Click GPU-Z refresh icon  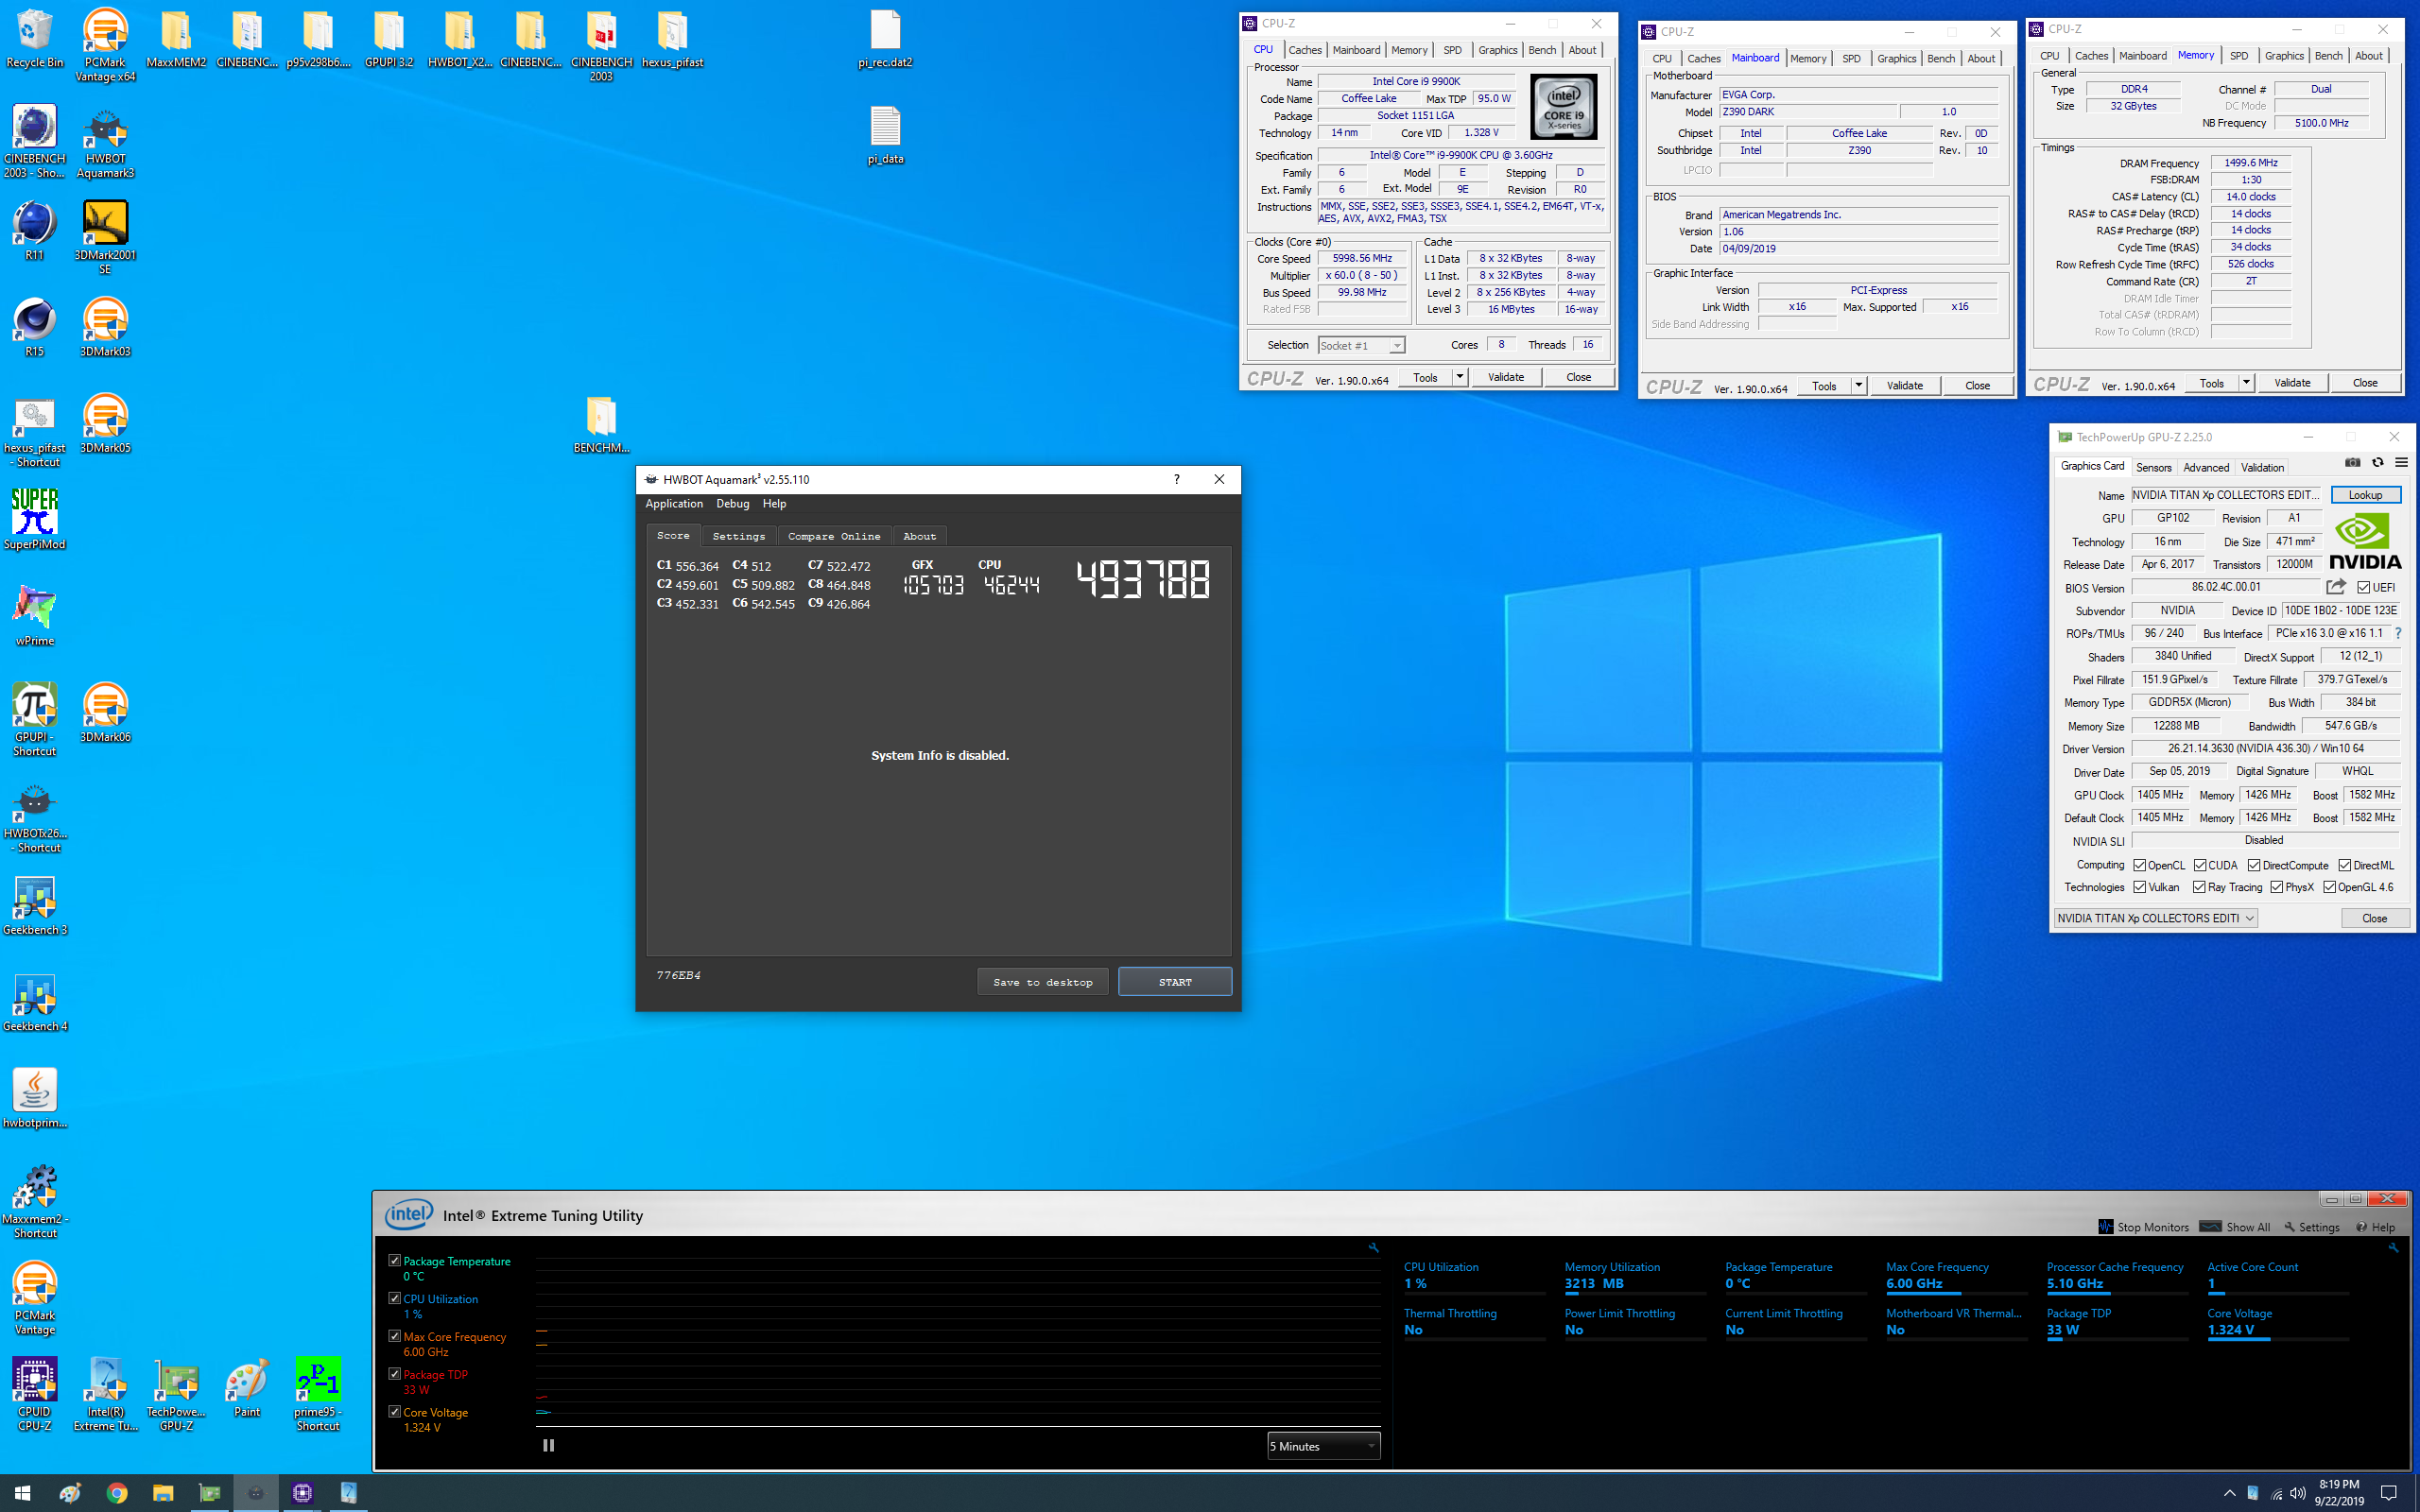pos(2377,462)
